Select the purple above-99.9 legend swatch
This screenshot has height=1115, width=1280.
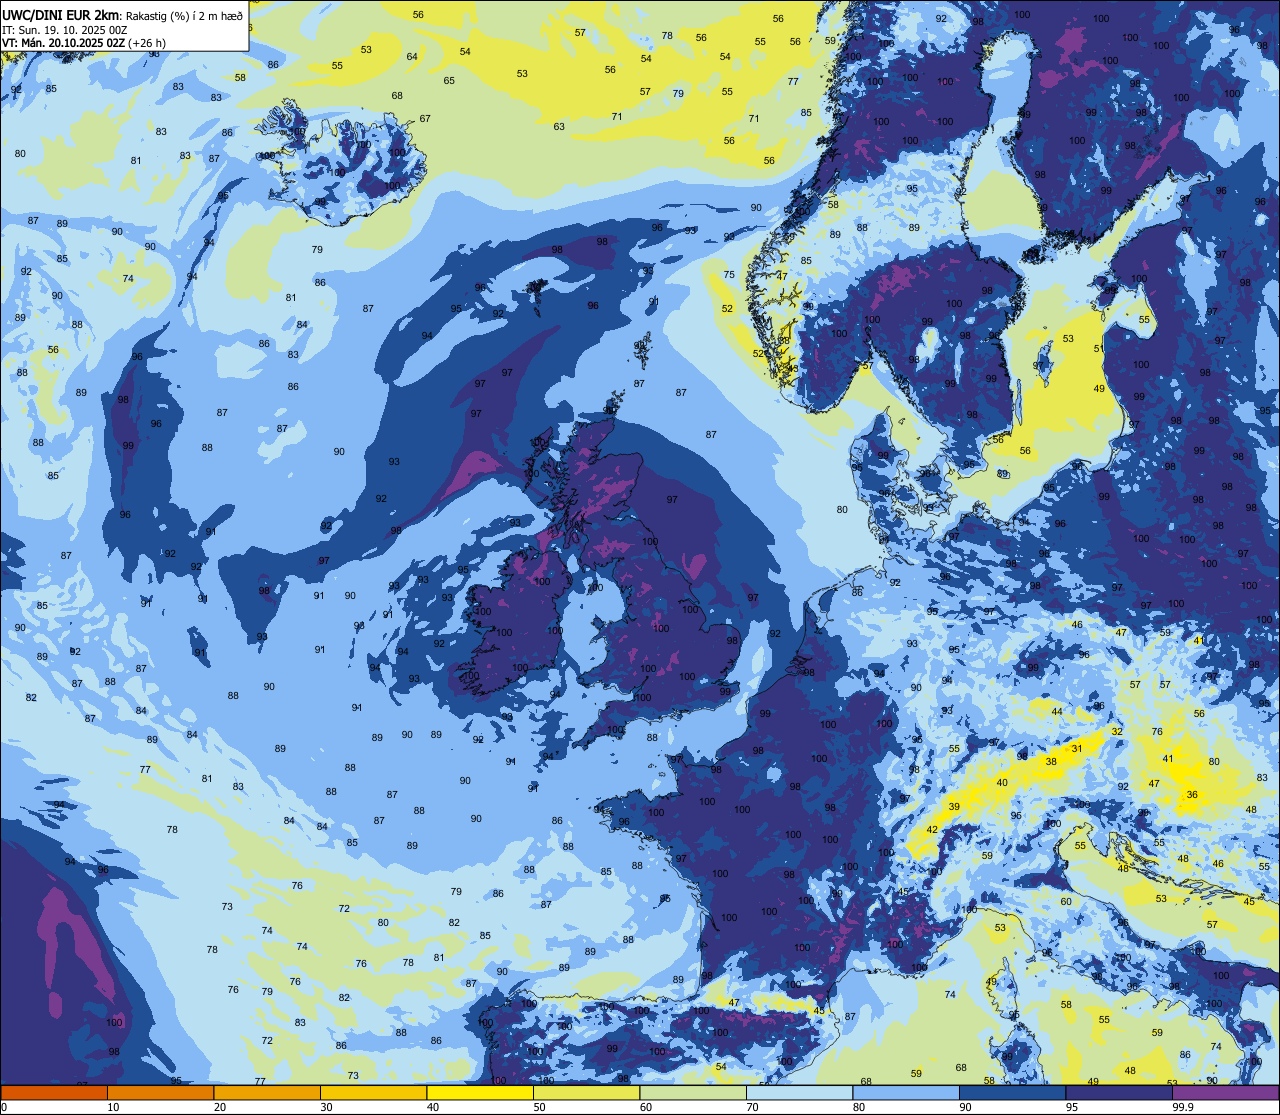click(x=1225, y=1092)
